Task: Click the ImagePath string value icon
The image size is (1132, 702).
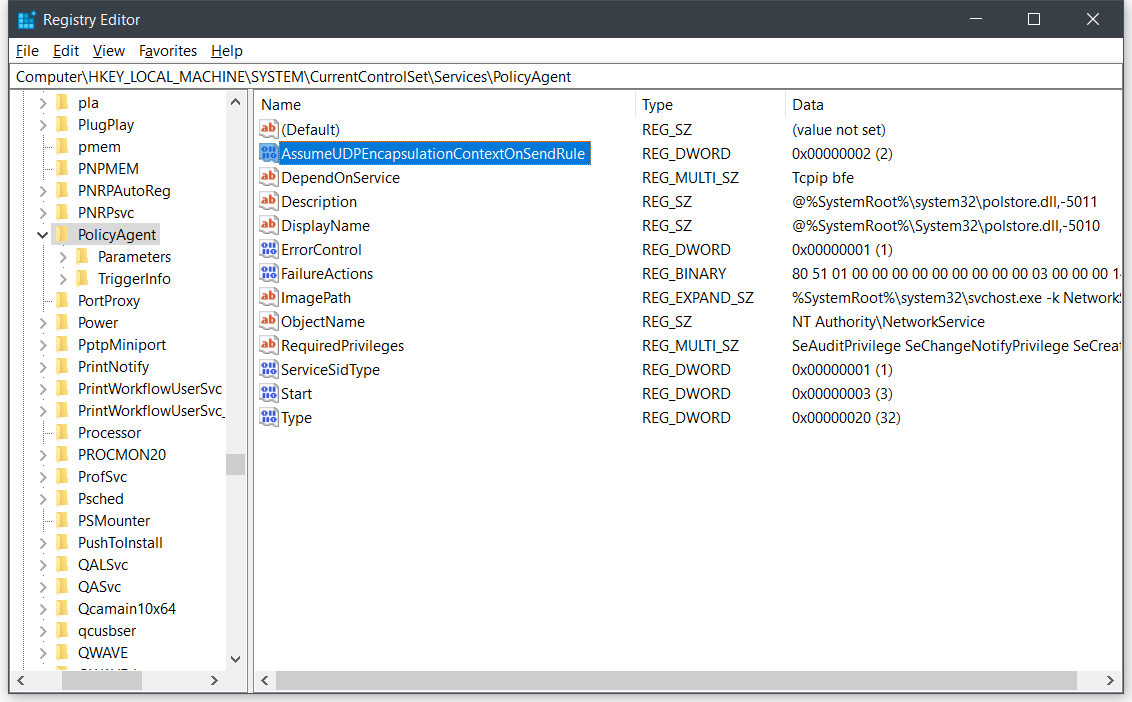Action: [x=269, y=297]
